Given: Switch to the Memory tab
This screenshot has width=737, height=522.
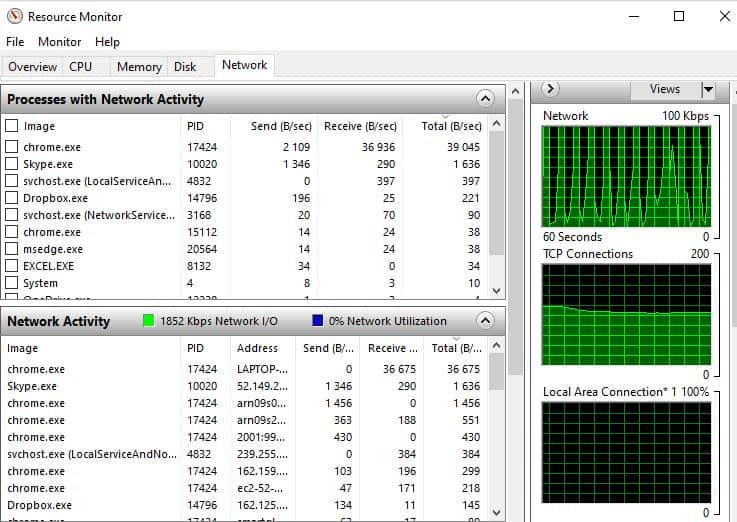Looking at the screenshot, I should pos(139,67).
